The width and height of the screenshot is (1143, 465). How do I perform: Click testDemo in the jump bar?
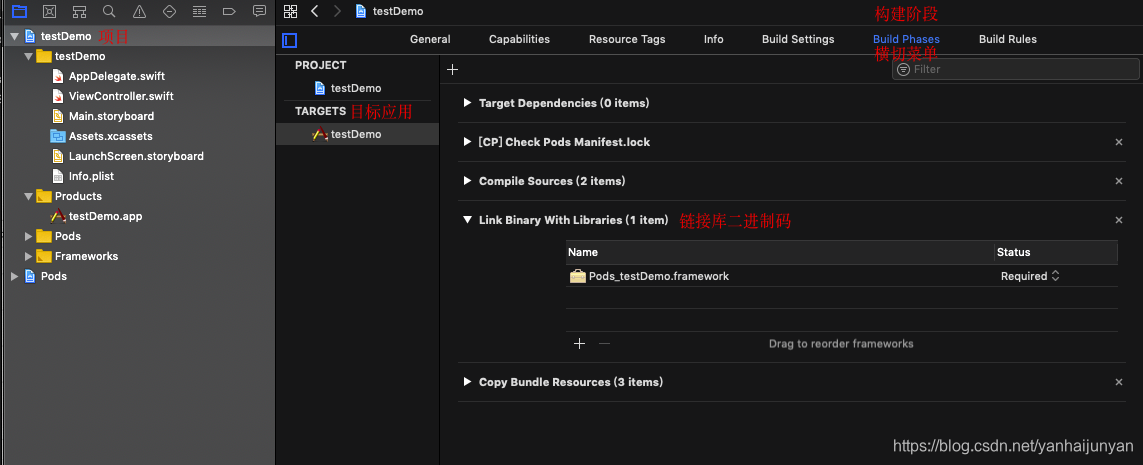tap(398, 11)
